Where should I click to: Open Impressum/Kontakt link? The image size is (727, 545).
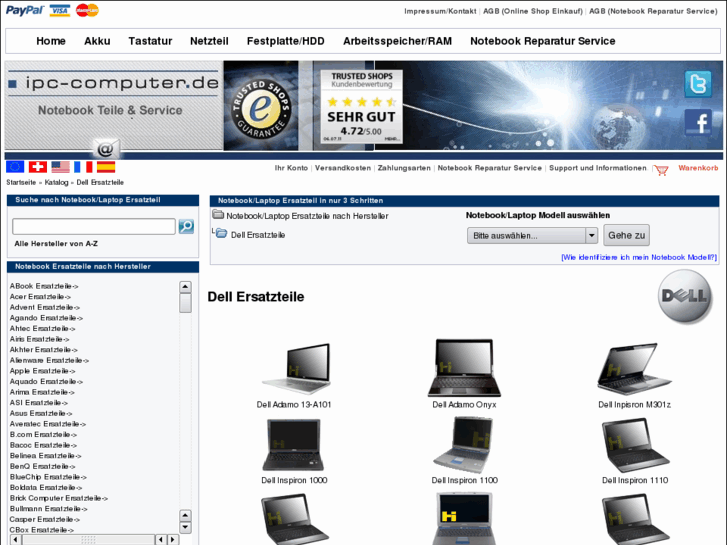[440, 11]
